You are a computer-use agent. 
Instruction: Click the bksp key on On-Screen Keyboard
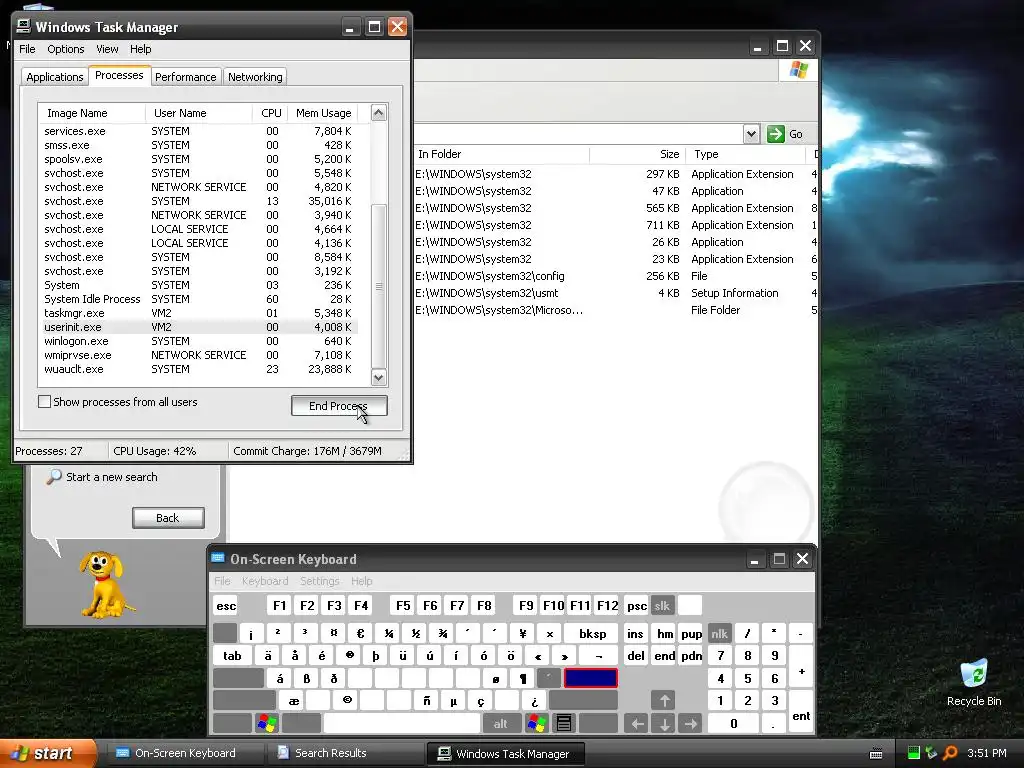pos(592,633)
